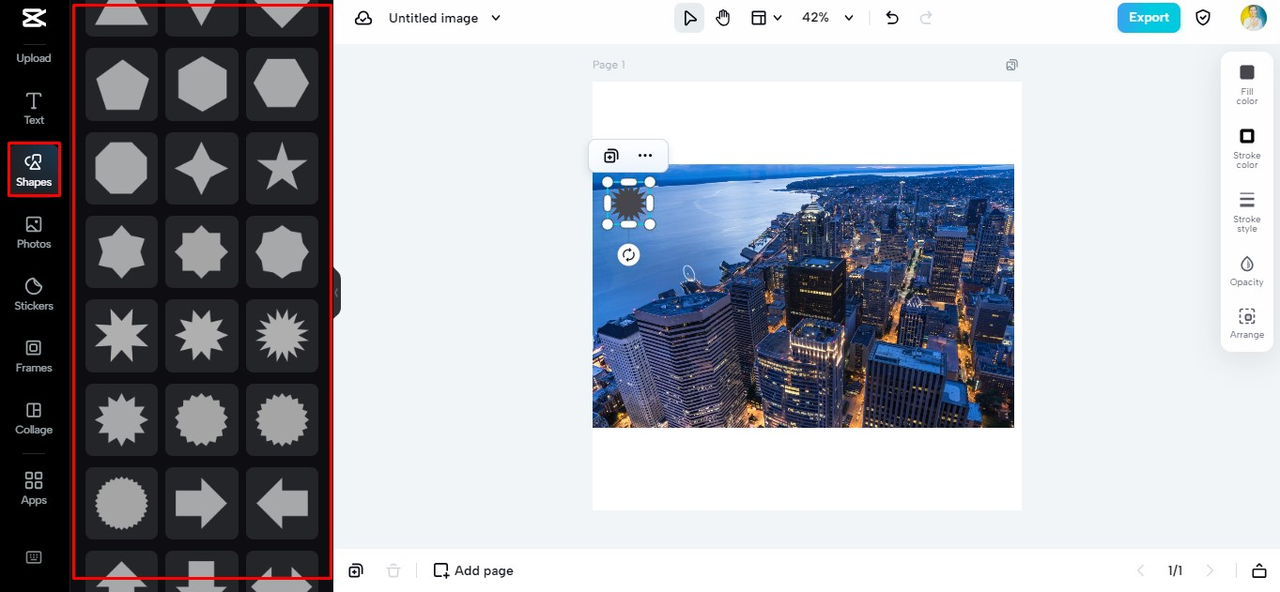This screenshot has height=592, width=1280.
Task: Open more options in floating toolbar
Action: 645,156
